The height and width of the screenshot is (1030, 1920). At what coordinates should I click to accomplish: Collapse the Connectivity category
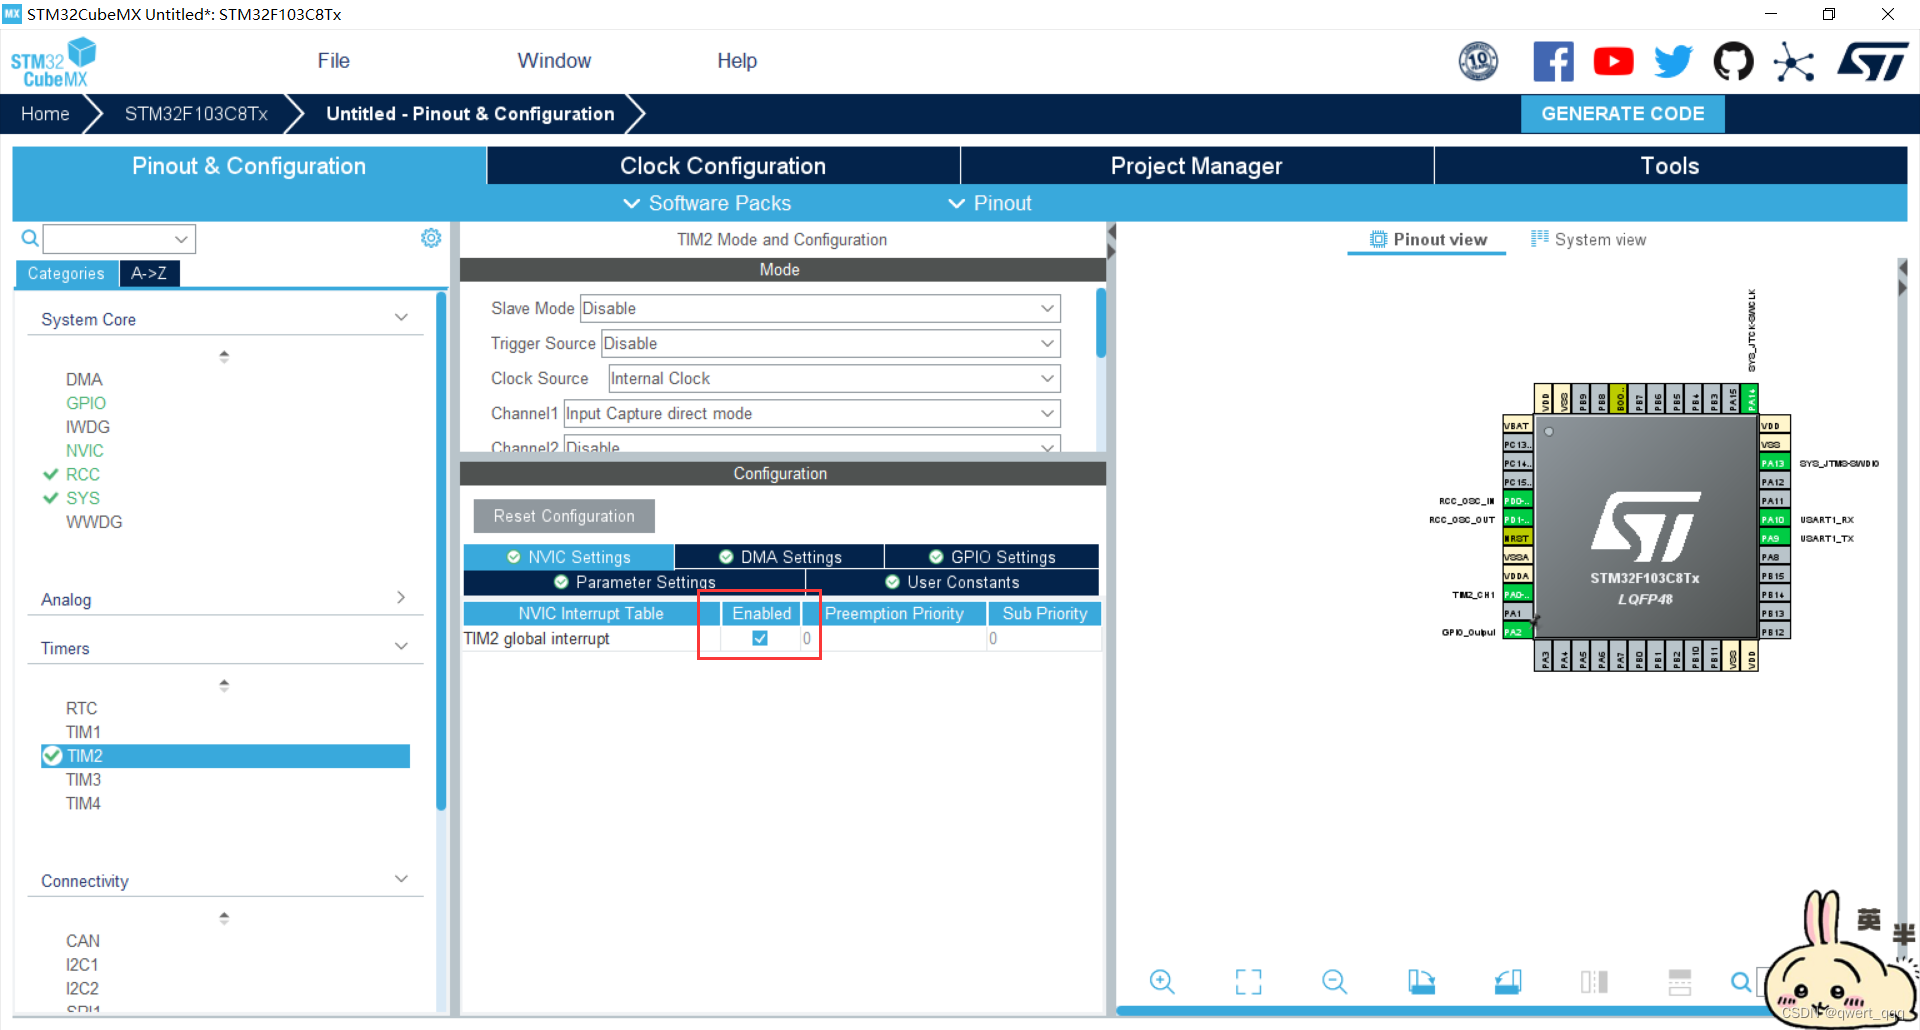coord(401,879)
